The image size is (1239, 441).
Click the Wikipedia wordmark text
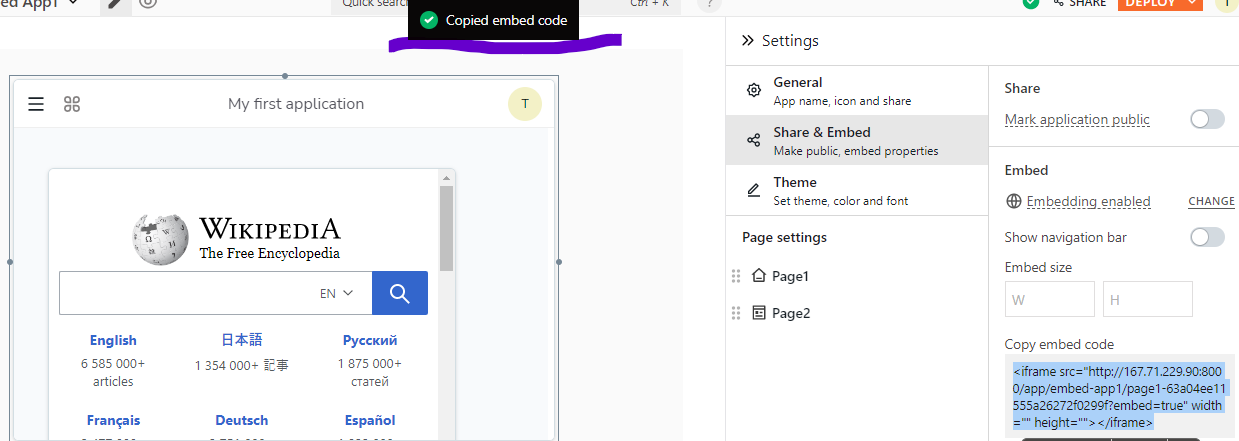[x=270, y=228]
